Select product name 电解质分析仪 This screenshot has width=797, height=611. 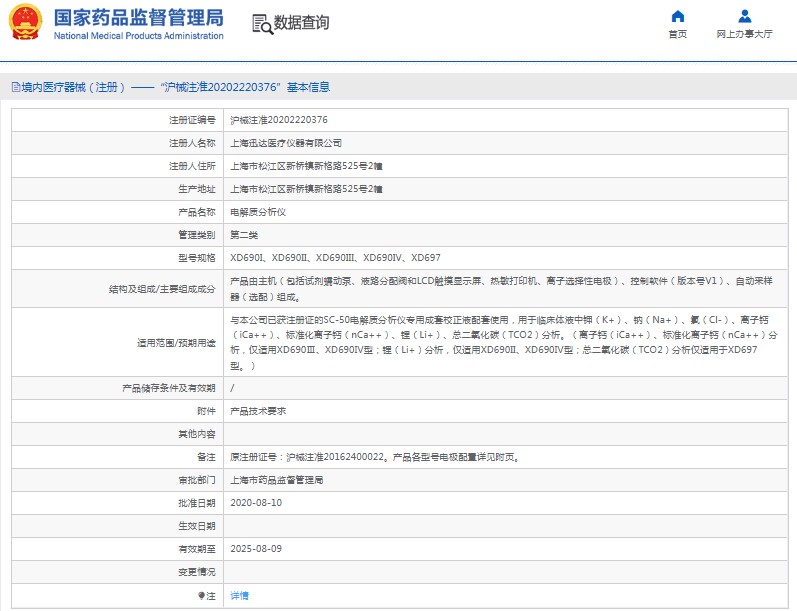(x=258, y=212)
